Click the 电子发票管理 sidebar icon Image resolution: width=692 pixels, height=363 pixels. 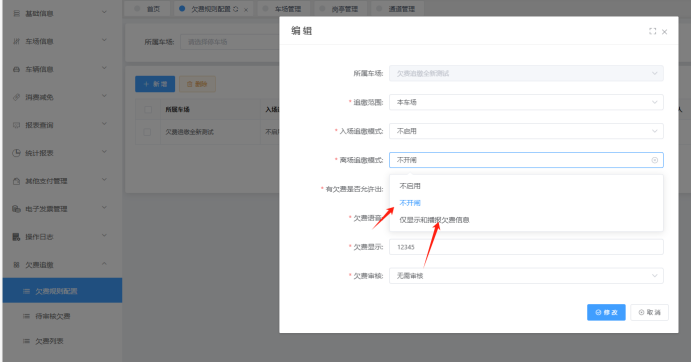pos(16,209)
